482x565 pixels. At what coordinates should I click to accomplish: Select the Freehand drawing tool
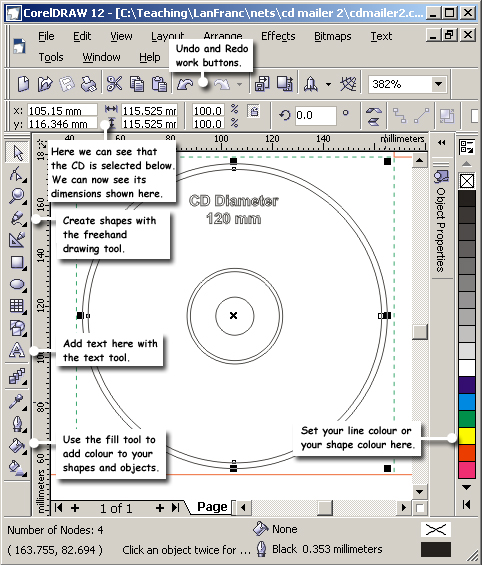(17, 218)
